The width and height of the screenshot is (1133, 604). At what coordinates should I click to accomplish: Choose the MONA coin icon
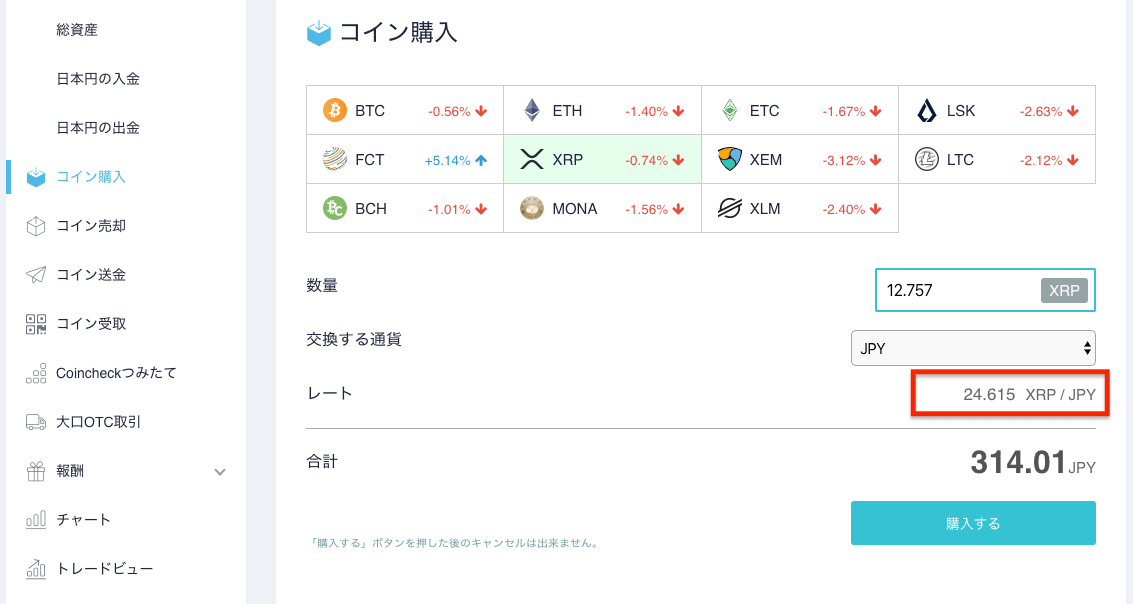point(532,208)
